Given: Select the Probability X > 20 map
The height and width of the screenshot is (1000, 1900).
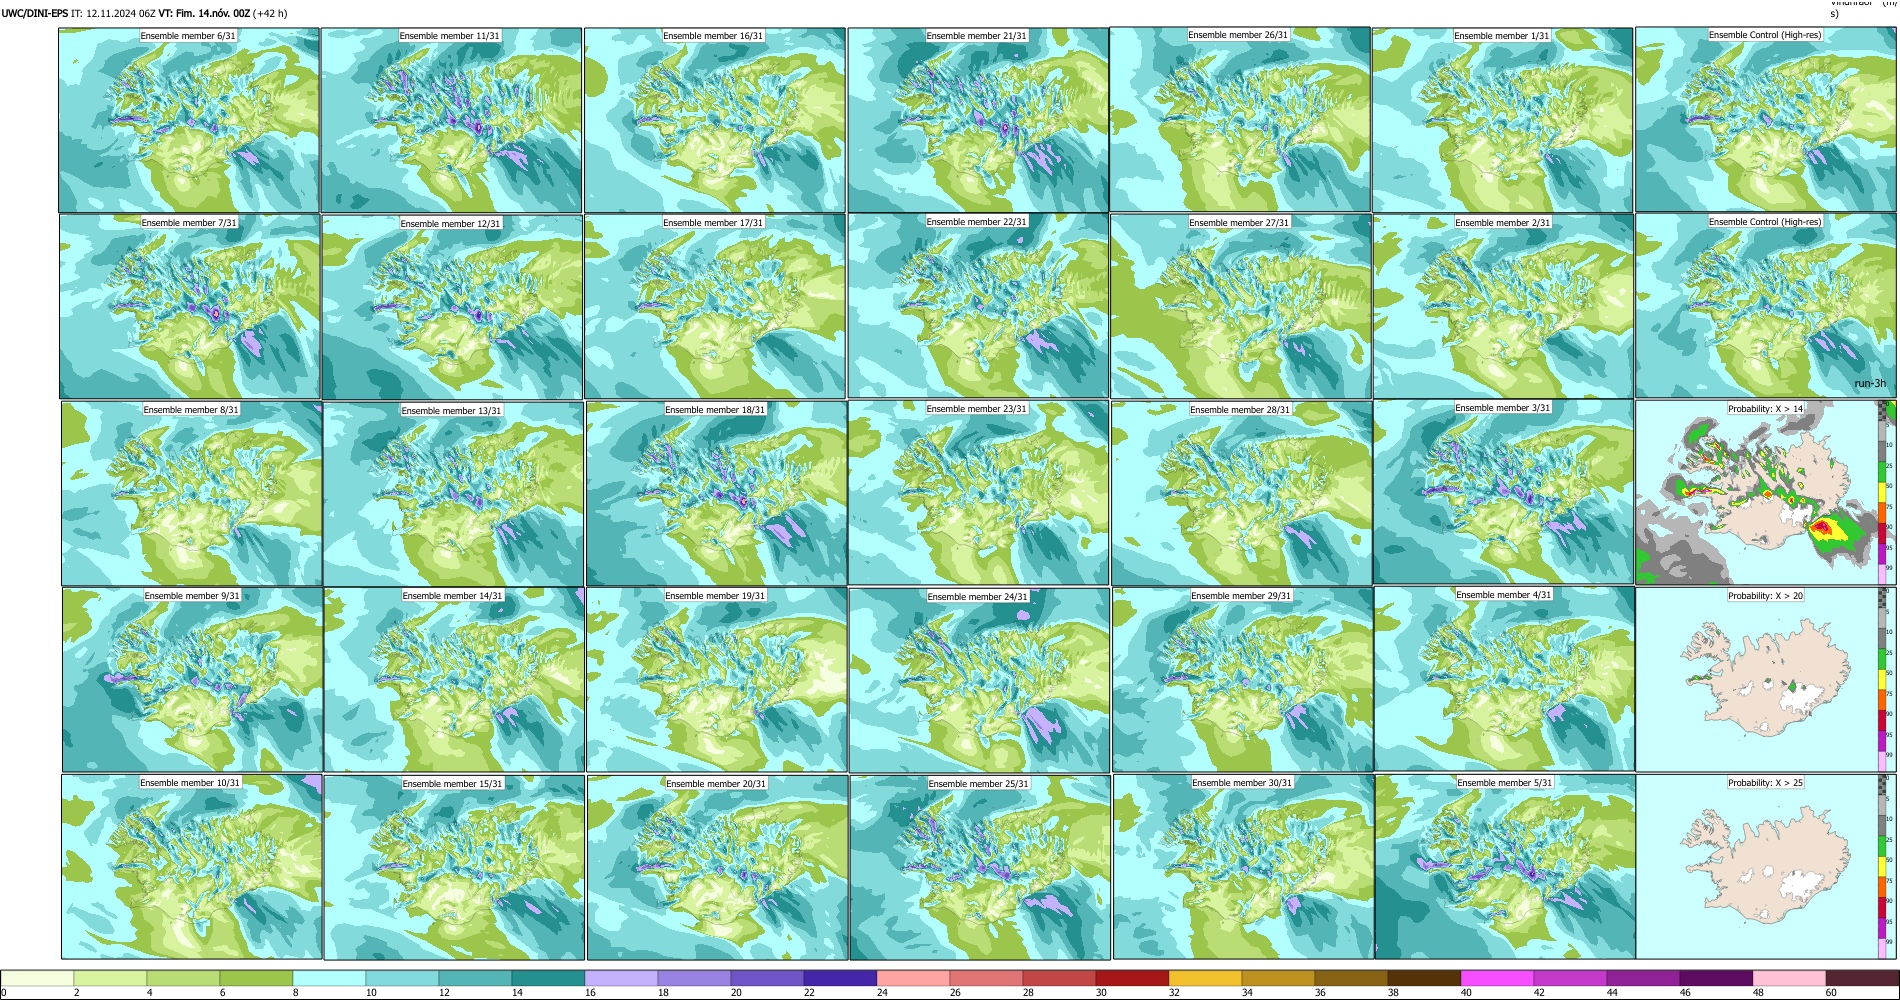Looking at the screenshot, I should (x=1766, y=679).
